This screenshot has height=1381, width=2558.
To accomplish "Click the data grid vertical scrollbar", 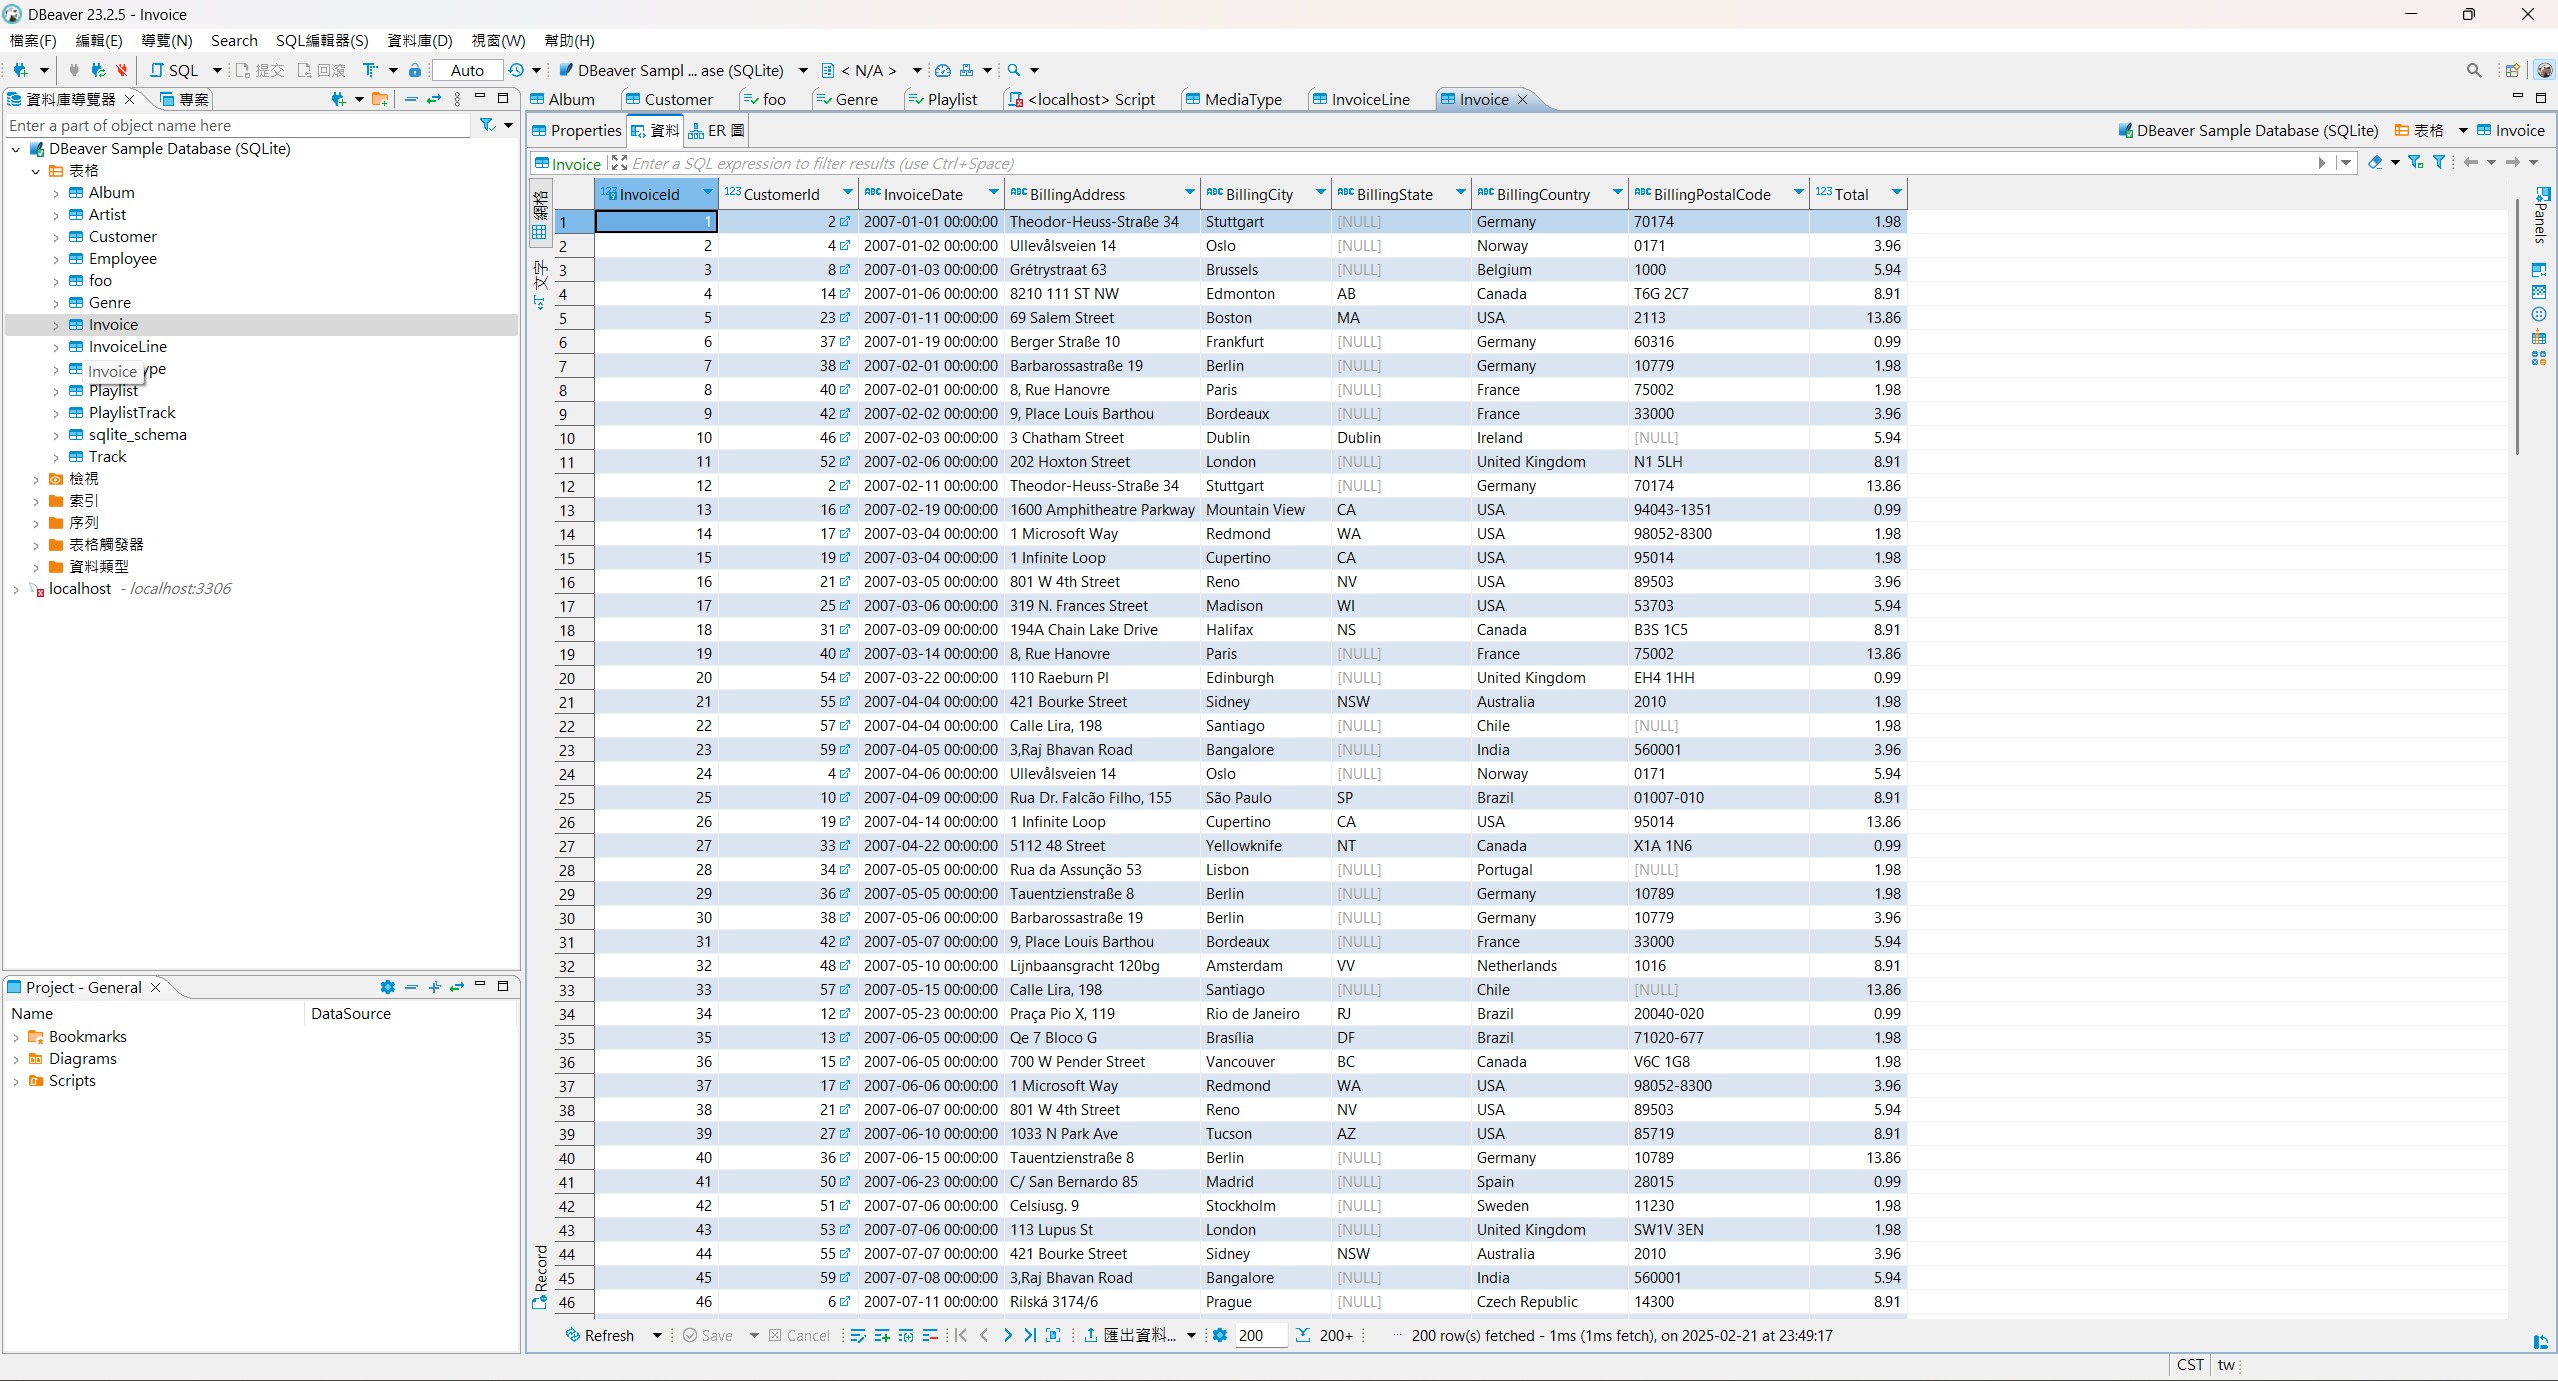I will tap(2516, 326).
